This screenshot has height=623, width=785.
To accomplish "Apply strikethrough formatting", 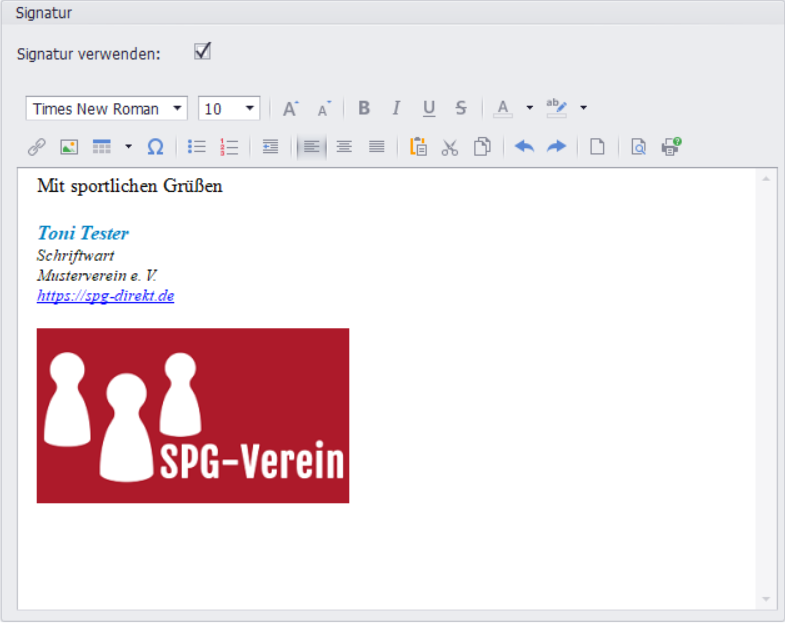I will (x=460, y=108).
